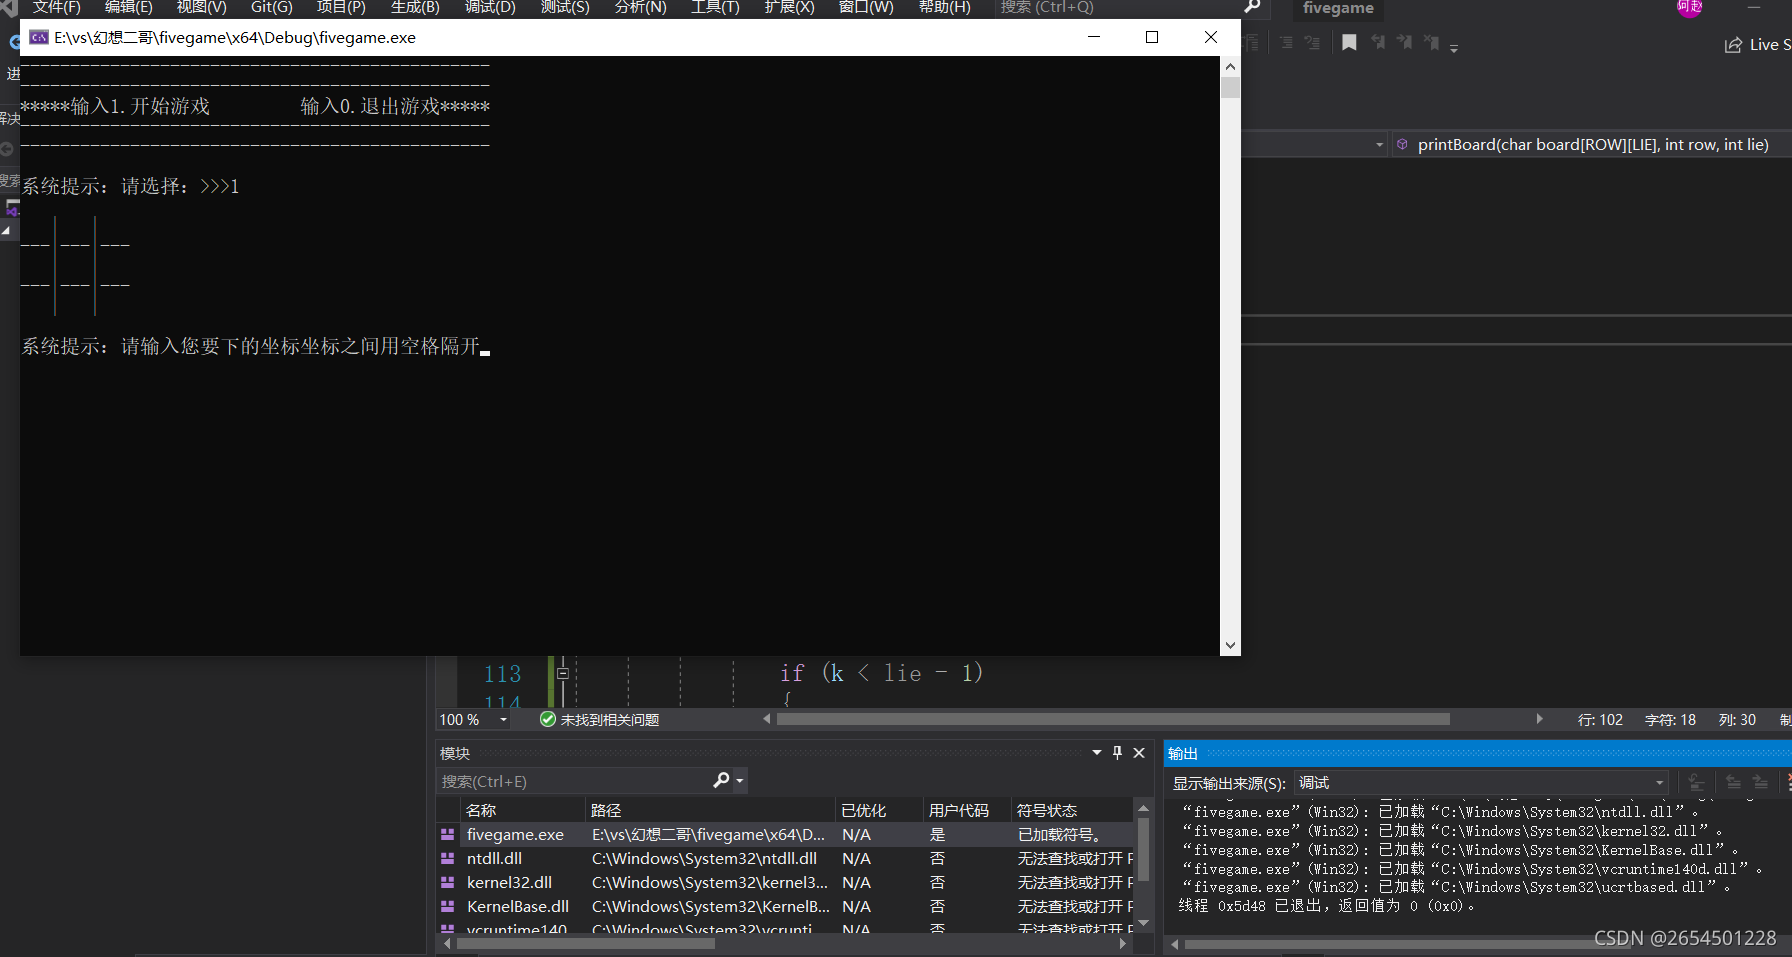Image resolution: width=1792 pixels, height=957 pixels.
Task: Click the search magnifier in 模块 search box
Action: pyautogui.click(x=721, y=780)
